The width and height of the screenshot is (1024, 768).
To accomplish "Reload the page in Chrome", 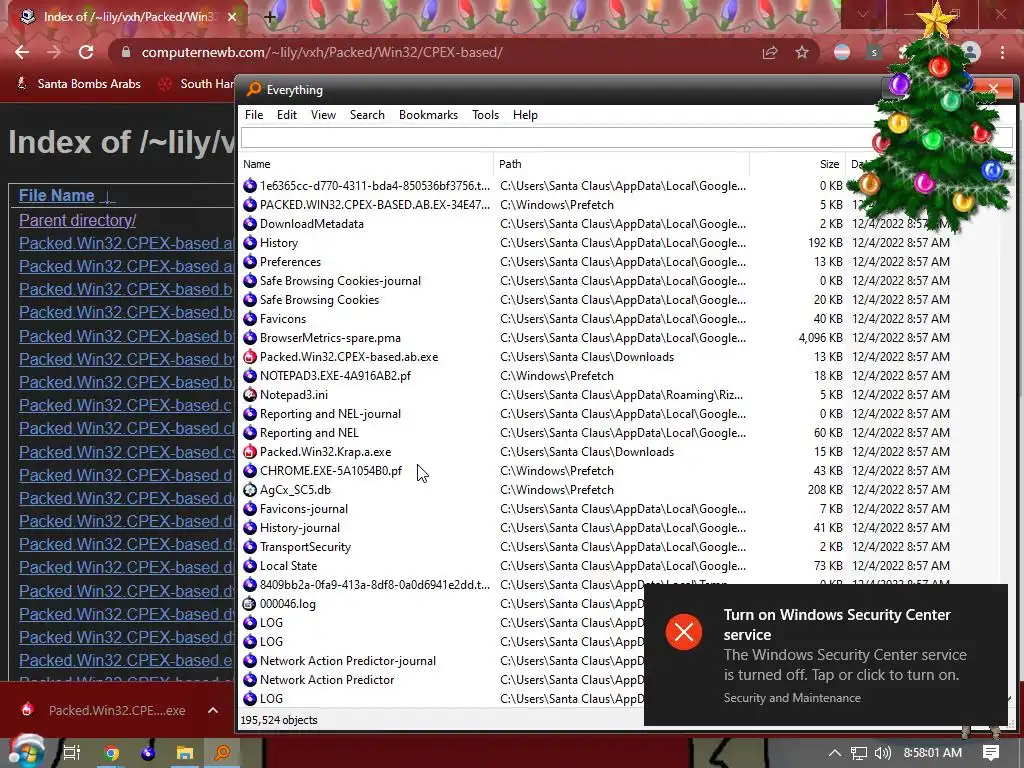I will [86, 52].
